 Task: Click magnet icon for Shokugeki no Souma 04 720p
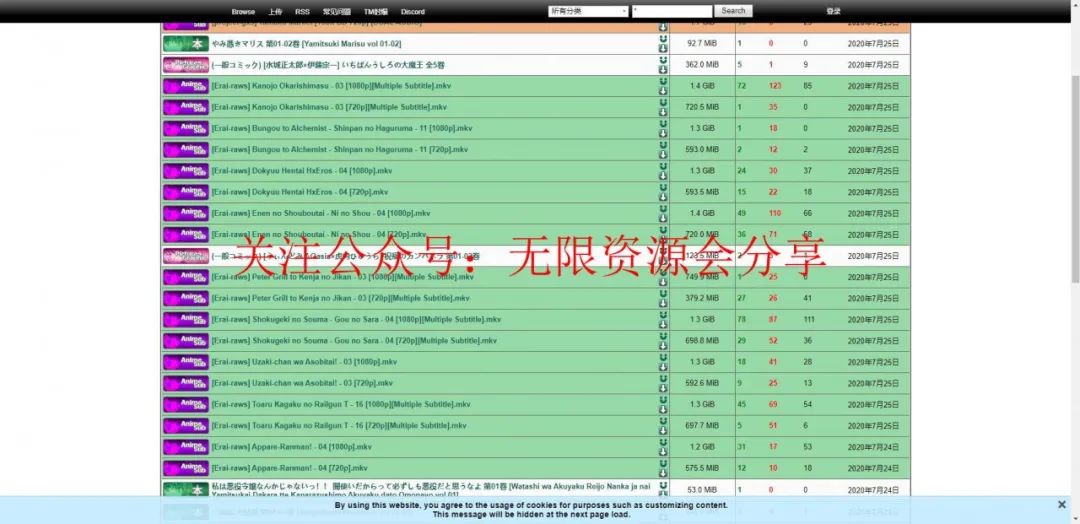pos(663,337)
